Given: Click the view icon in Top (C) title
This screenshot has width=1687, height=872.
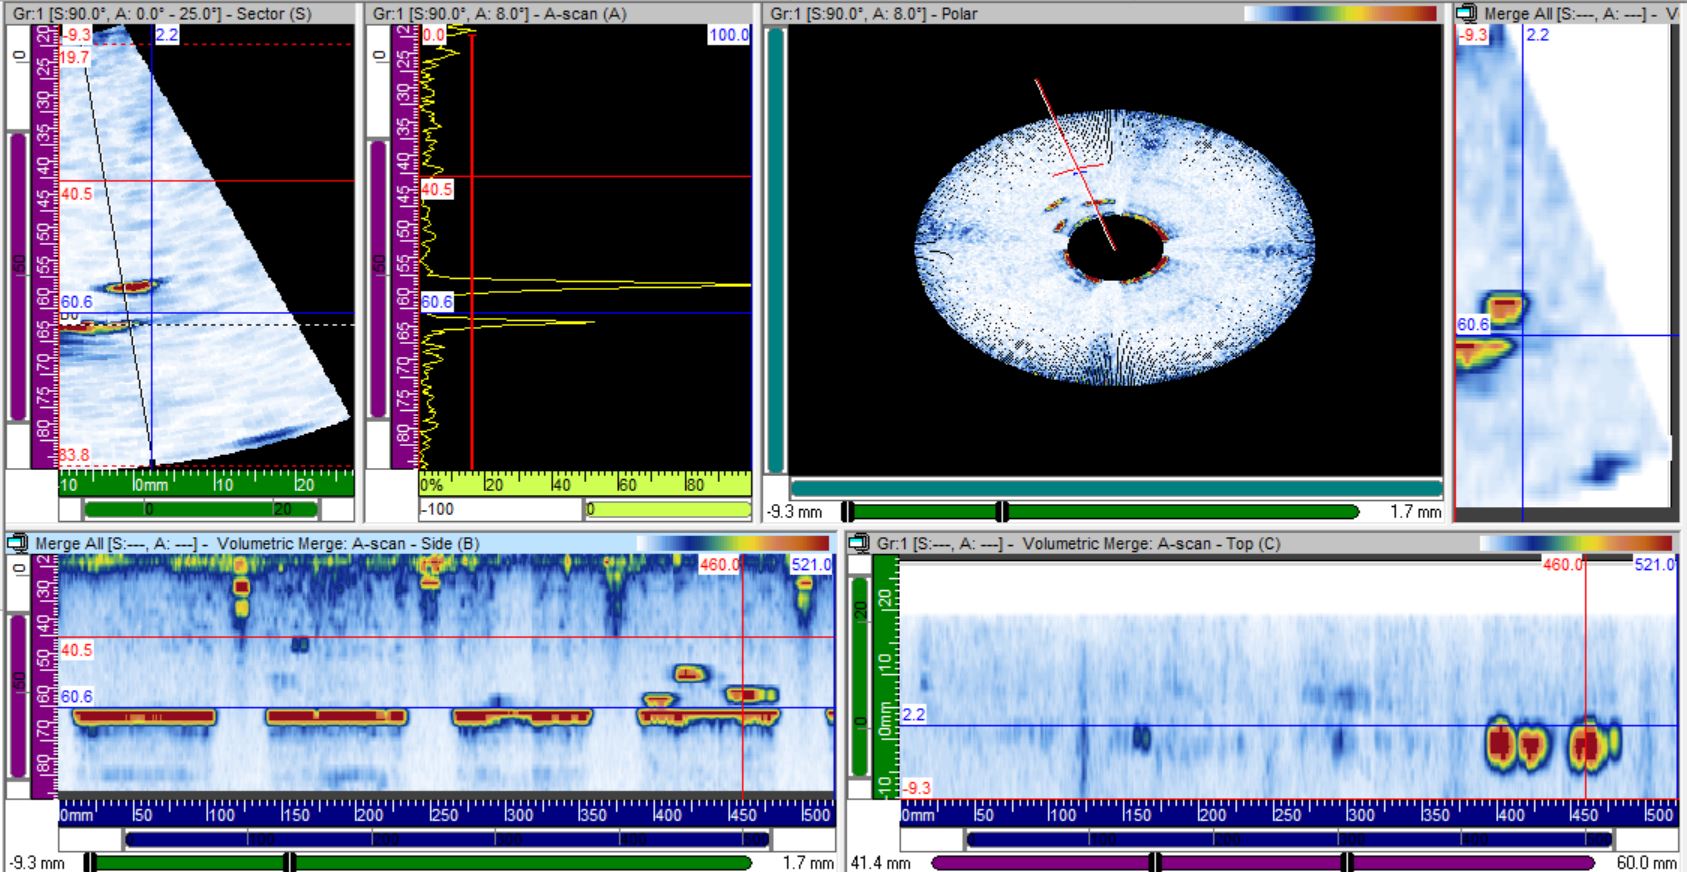Looking at the screenshot, I should tap(858, 544).
